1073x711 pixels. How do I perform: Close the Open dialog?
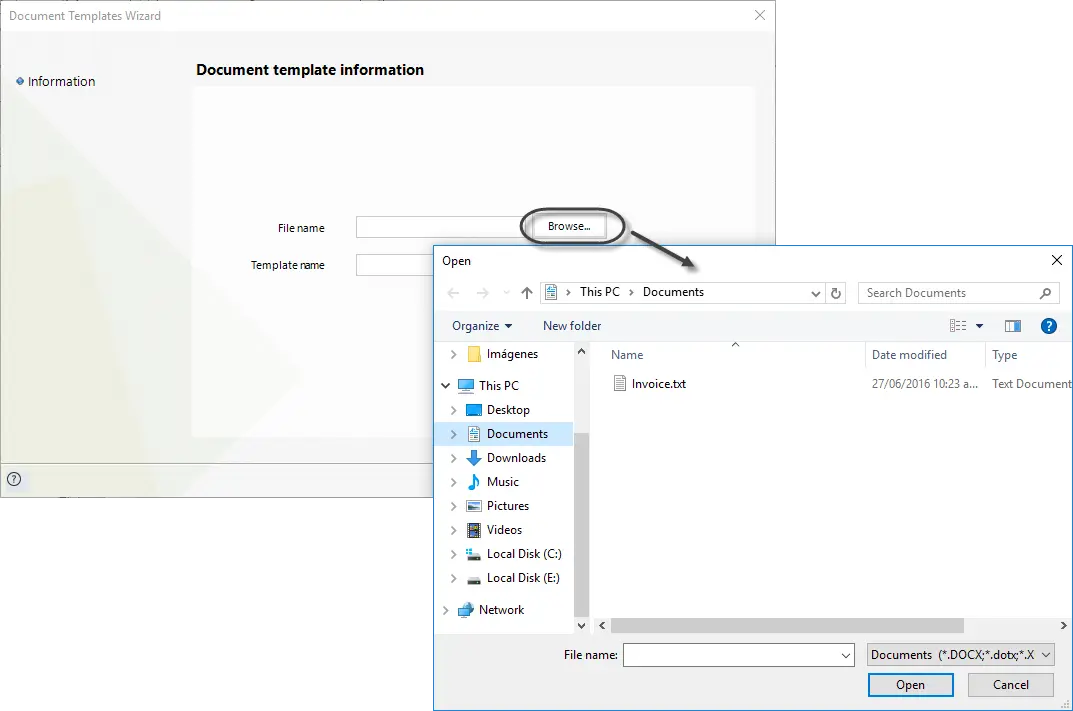pyautogui.click(x=1057, y=260)
